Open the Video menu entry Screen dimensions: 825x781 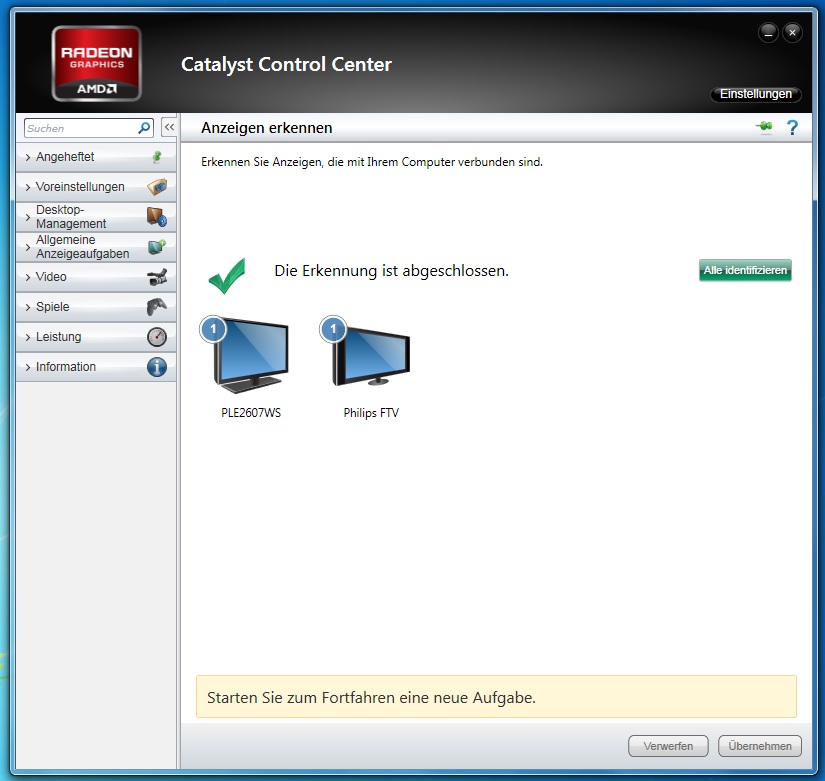point(96,277)
